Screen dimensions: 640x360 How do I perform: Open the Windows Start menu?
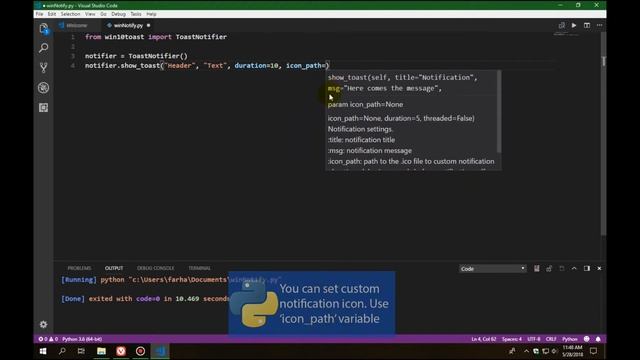[43, 351]
